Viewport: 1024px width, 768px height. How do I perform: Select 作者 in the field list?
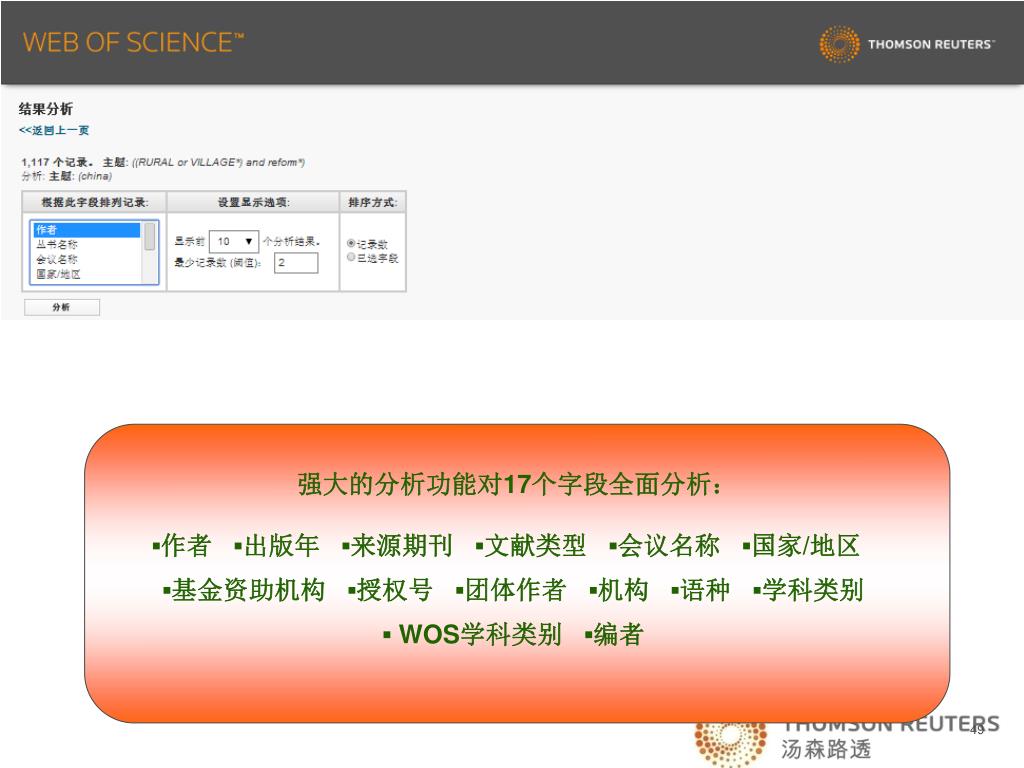pyautogui.click(x=86, y=230)
